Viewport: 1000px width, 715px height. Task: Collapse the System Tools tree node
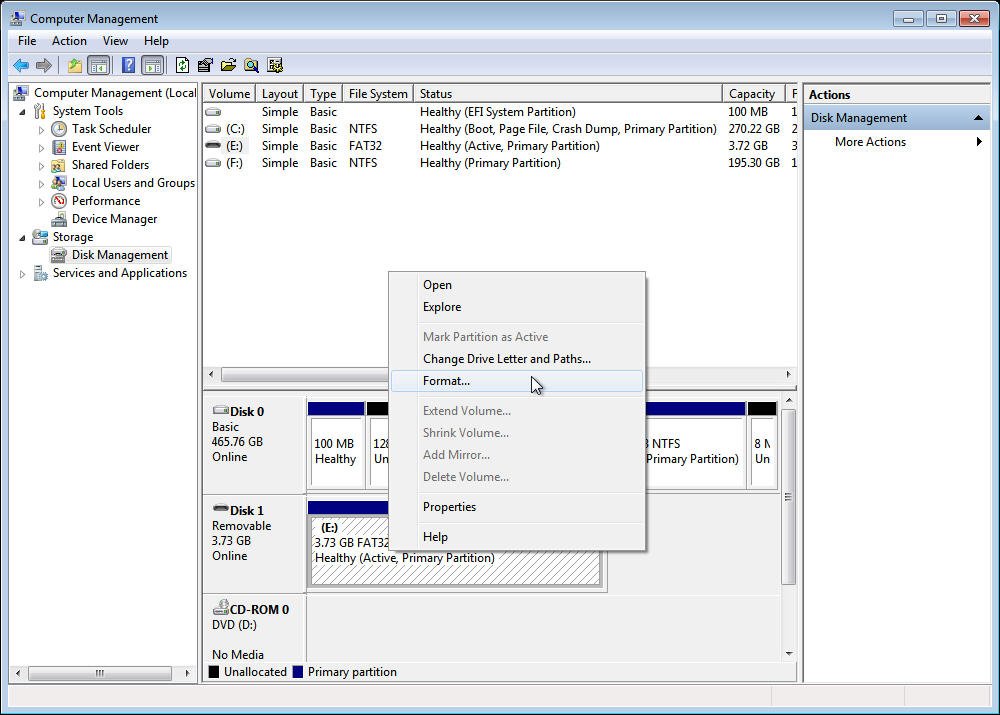[x=22, y=111]
